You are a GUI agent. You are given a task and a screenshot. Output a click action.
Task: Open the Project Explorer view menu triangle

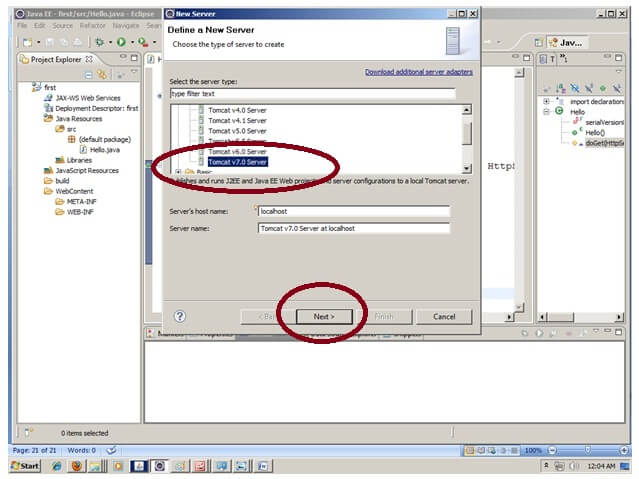coord(134,72)
